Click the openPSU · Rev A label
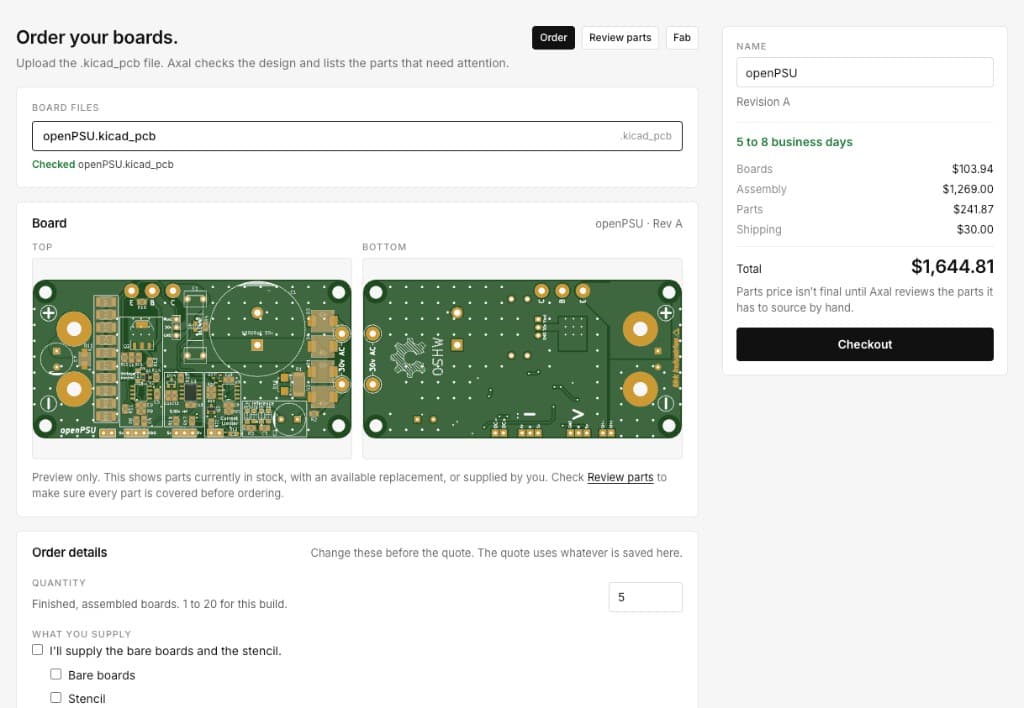The height and width of the screenshot is (708, 1024). [639, 224]
